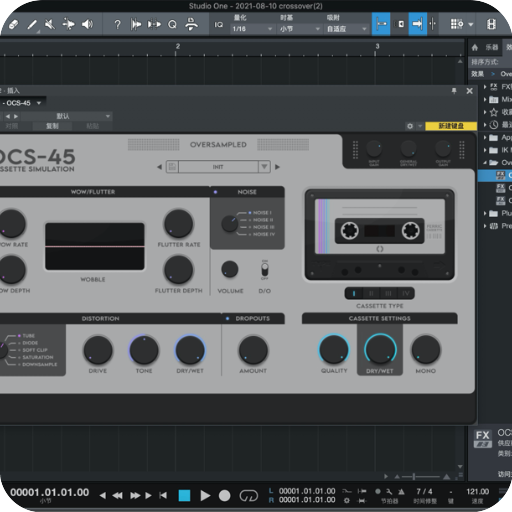This screenshot has height=512, width=512.
Task: Toggle the NOISE section enable dot
Action: 215,192
